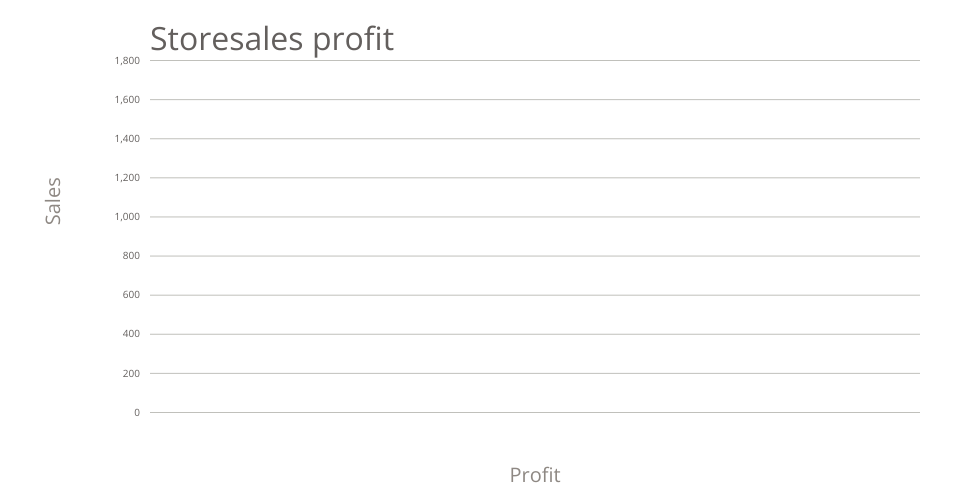The width and height of the screenshot is (960, 500).
Task: Click the 200 axis tick label
Action: [132, 373]
